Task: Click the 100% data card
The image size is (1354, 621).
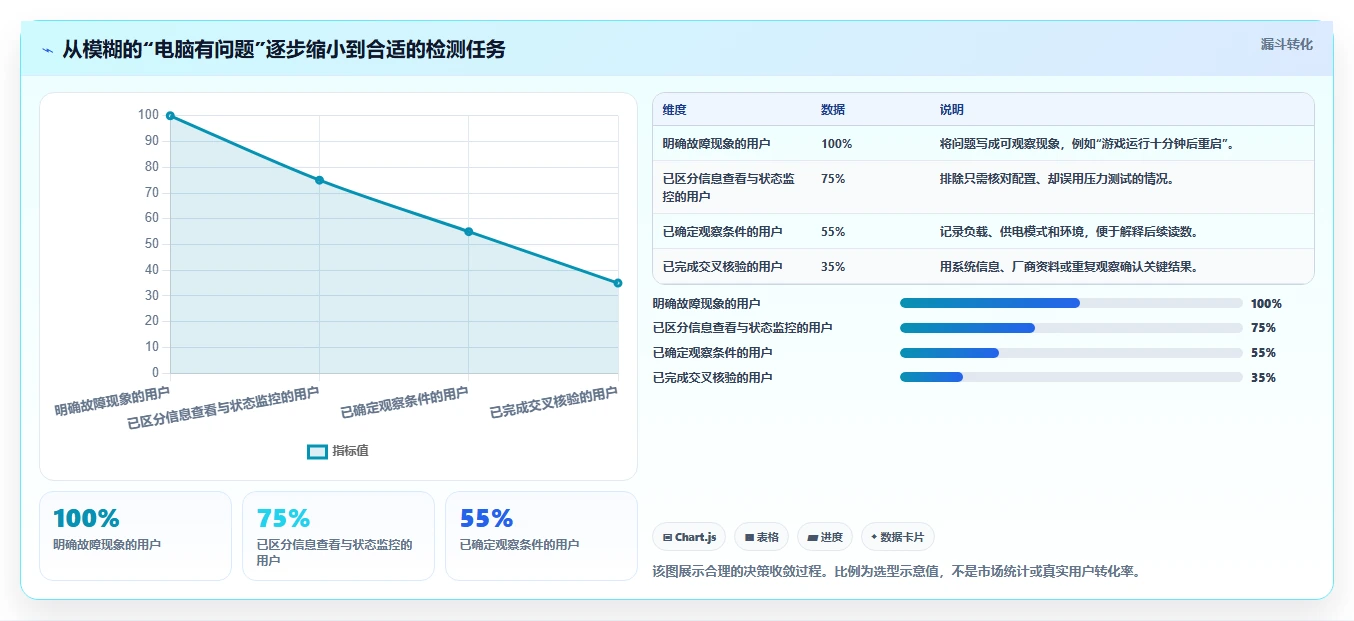Action: 135,536
